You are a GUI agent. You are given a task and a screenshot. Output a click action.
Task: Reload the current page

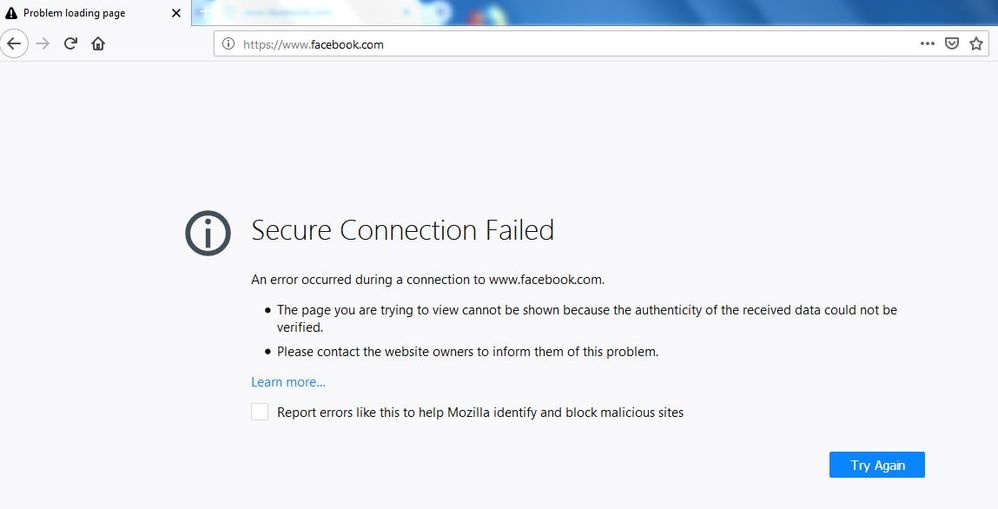pos(70,44)
